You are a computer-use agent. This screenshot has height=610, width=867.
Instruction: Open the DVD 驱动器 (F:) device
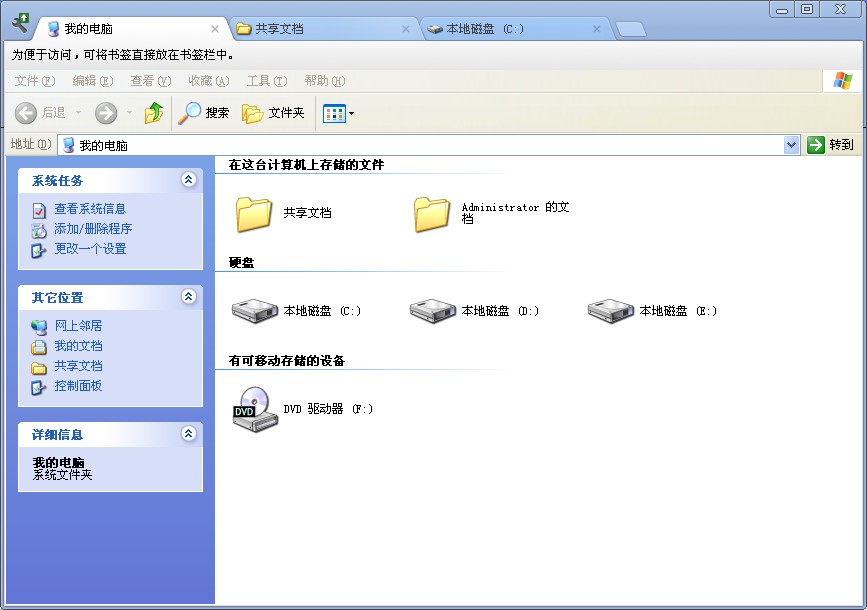(x=254, y=410)
